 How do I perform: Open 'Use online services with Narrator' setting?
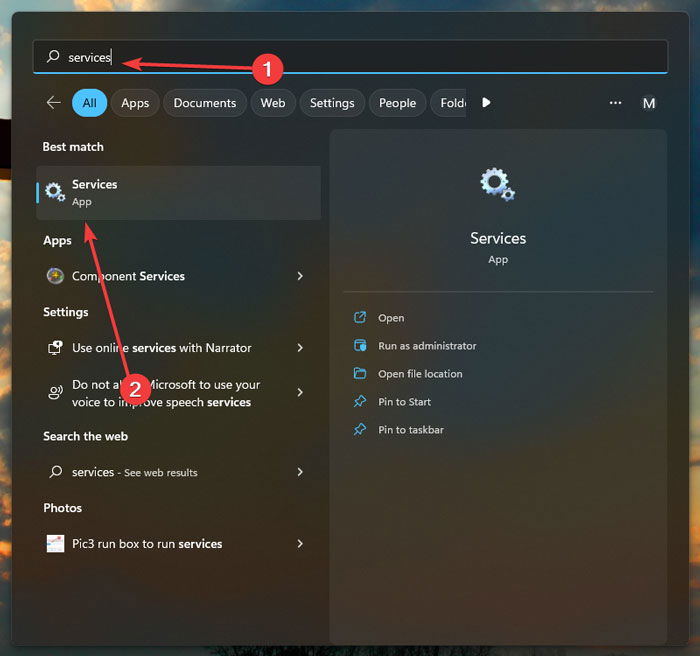(179, 347)
